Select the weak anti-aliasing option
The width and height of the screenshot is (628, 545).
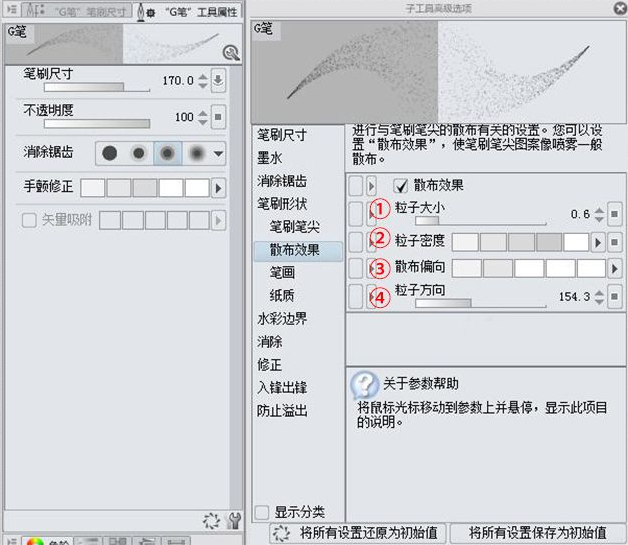(x=139, y=153)
